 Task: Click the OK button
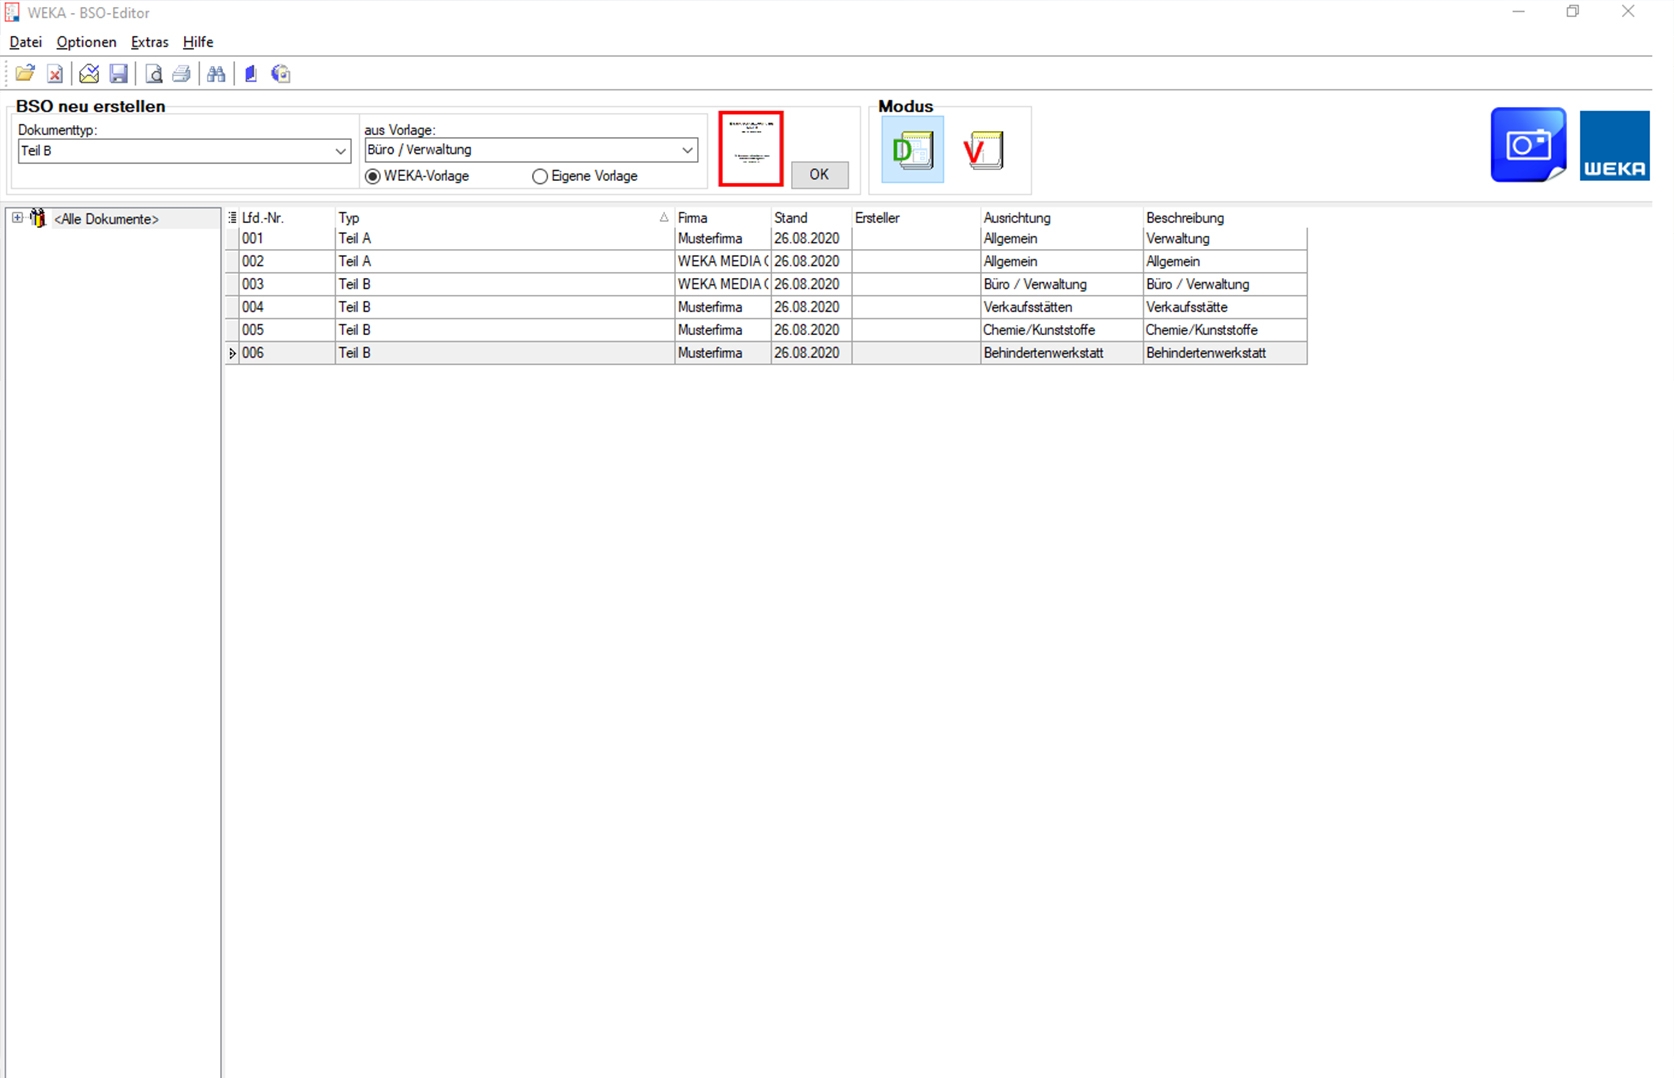[x=819, y=174]
